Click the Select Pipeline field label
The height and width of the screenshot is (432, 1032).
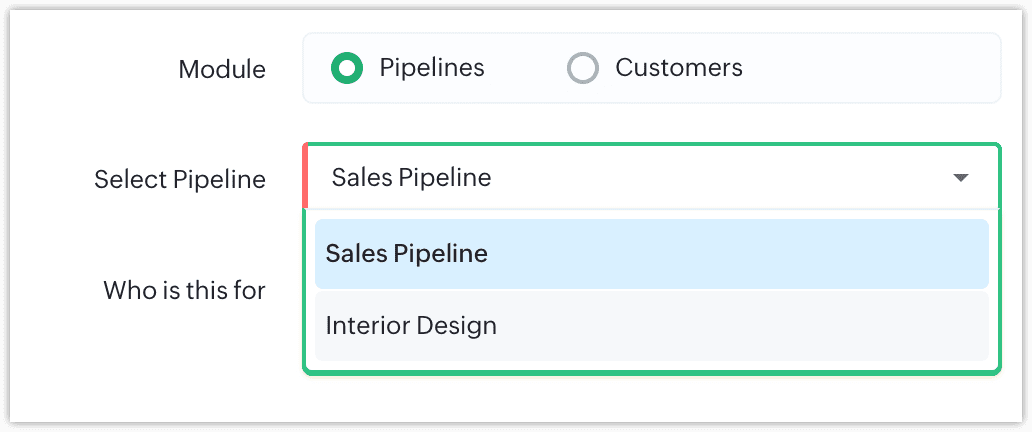click(180, 179)
